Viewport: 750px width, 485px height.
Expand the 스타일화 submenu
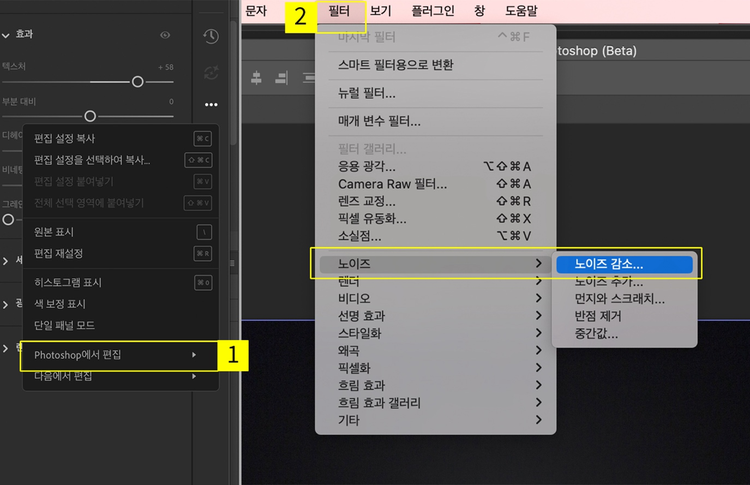(x=436, y=333)
